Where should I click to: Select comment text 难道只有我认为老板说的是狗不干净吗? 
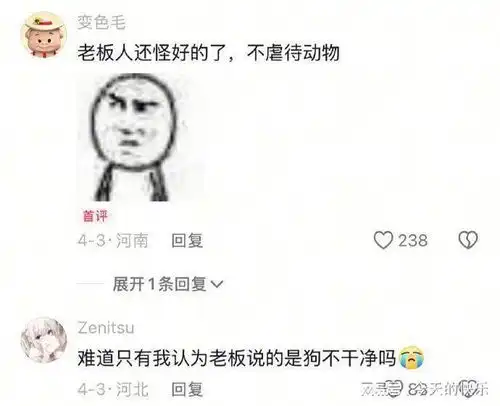pos(236,358)
